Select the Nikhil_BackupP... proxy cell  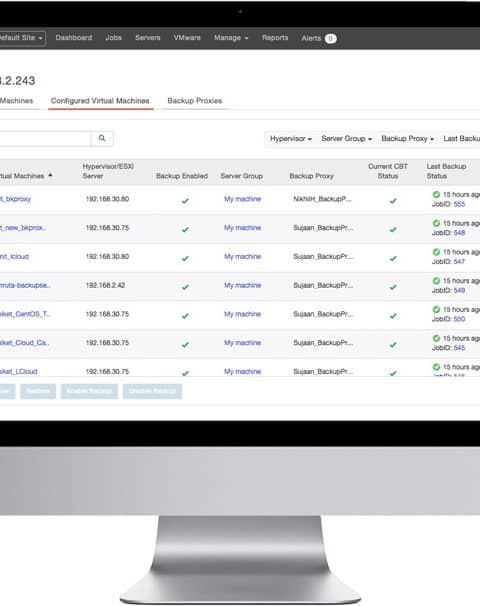tap(322, 199)
